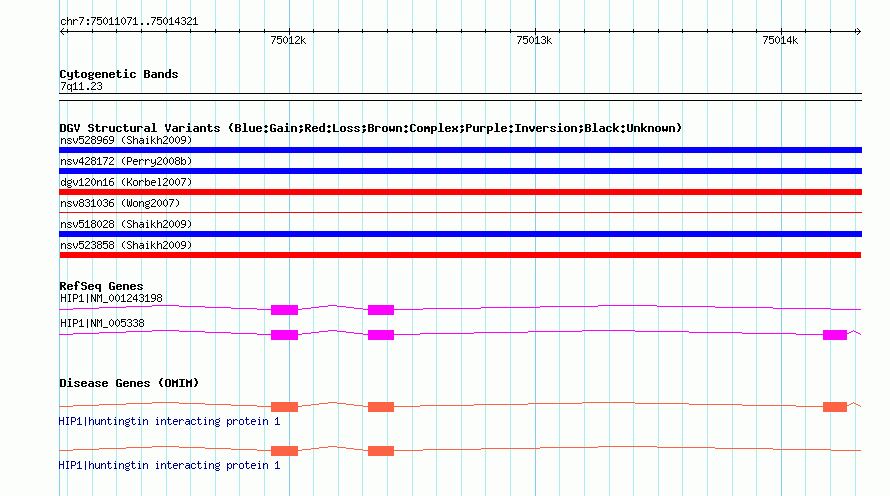
Task: Click the thin red nsv831036 (Wong2007) line
Action: click(x=460, y=213)
